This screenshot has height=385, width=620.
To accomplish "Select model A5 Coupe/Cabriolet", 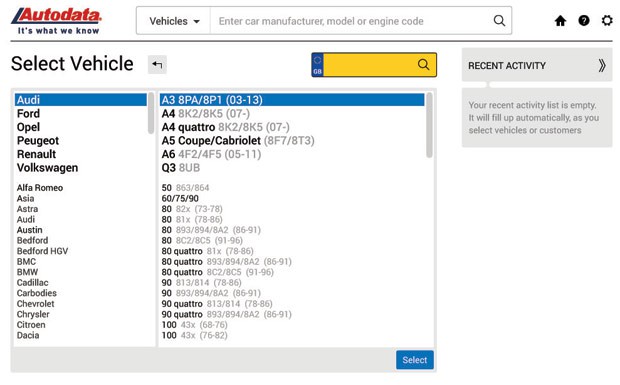I will 238,141.
